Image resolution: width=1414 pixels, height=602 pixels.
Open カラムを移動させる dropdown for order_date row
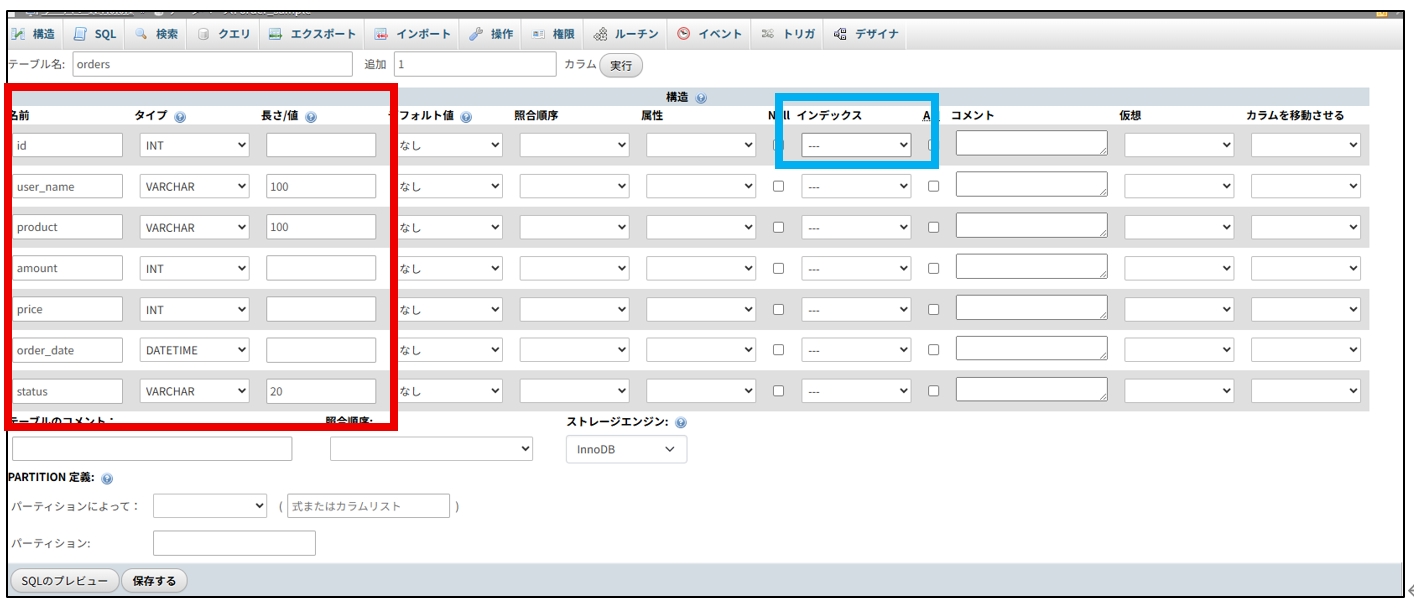(x=1306, y=350)
